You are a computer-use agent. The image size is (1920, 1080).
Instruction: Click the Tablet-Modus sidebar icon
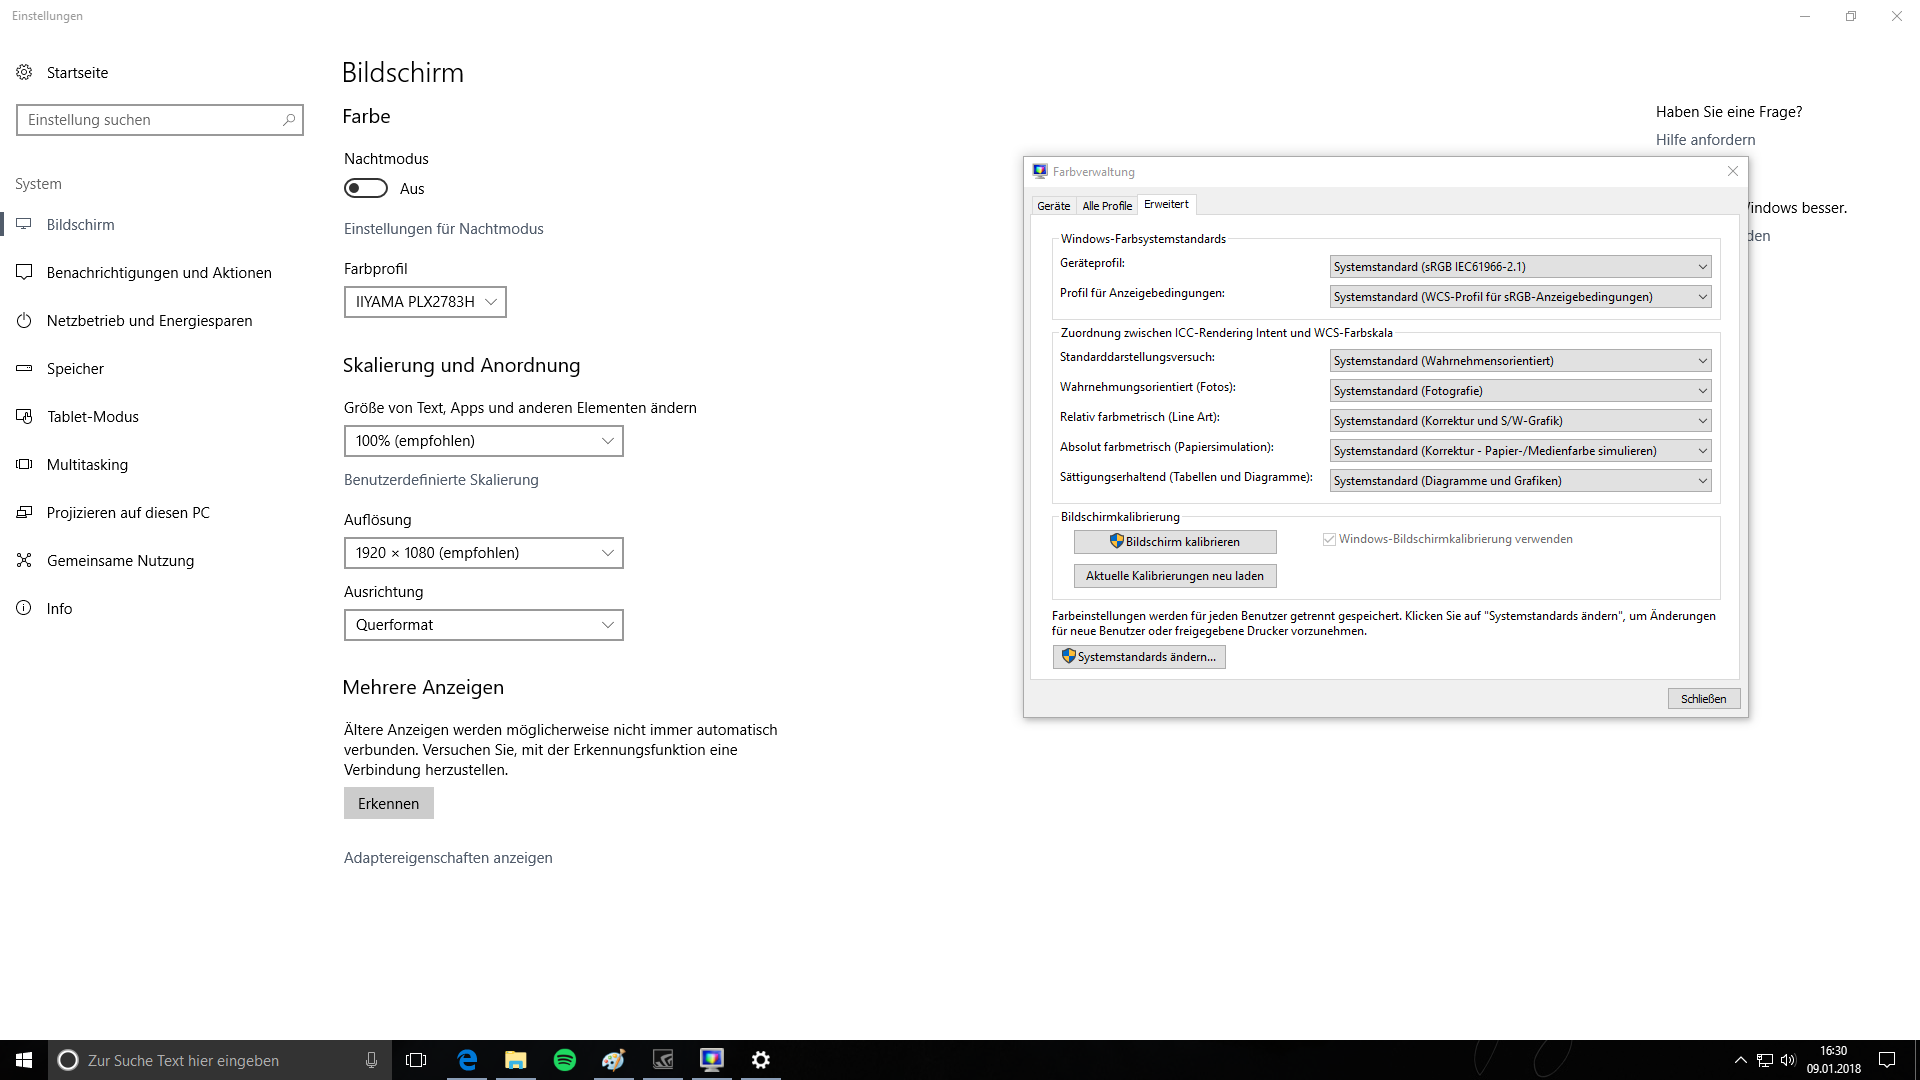click(x=24, y=417)
